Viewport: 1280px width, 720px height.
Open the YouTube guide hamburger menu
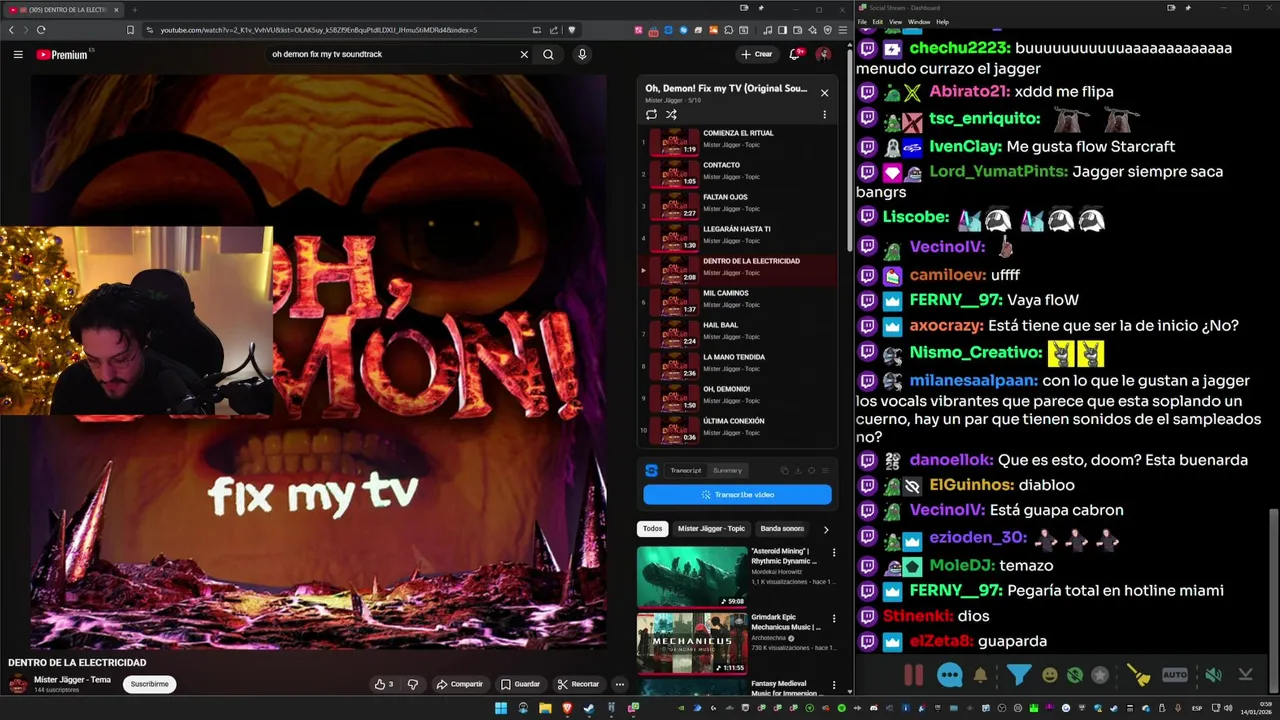click(x=18, y=54)
